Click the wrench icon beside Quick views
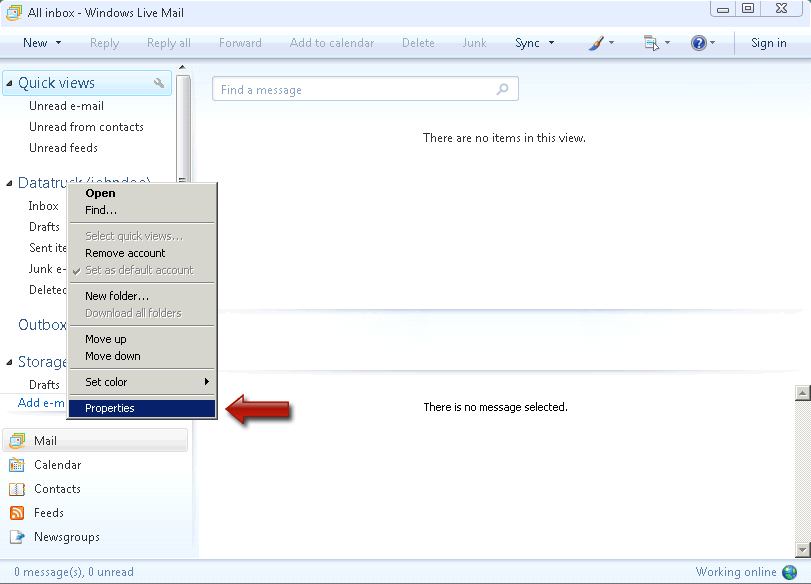 (159, 83)
